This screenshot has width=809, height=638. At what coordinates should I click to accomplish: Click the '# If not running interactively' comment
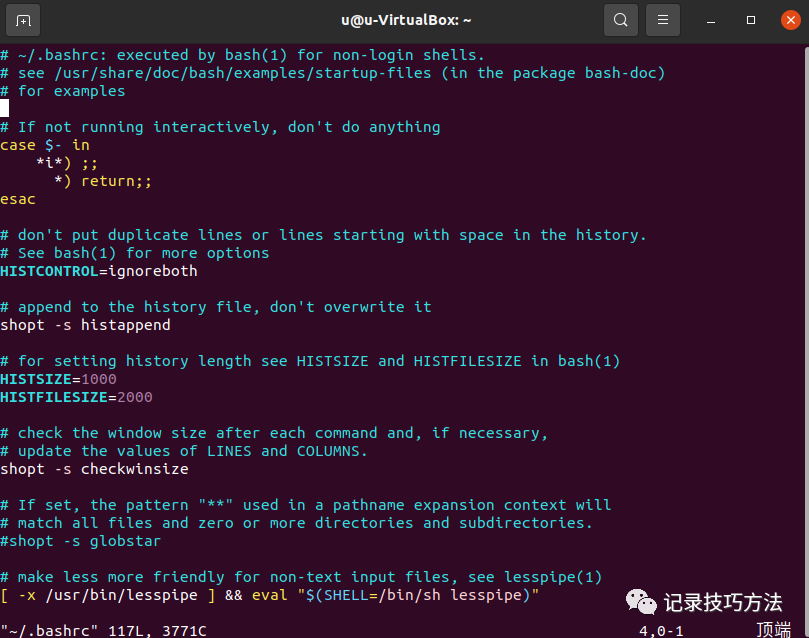coord(220,127)
